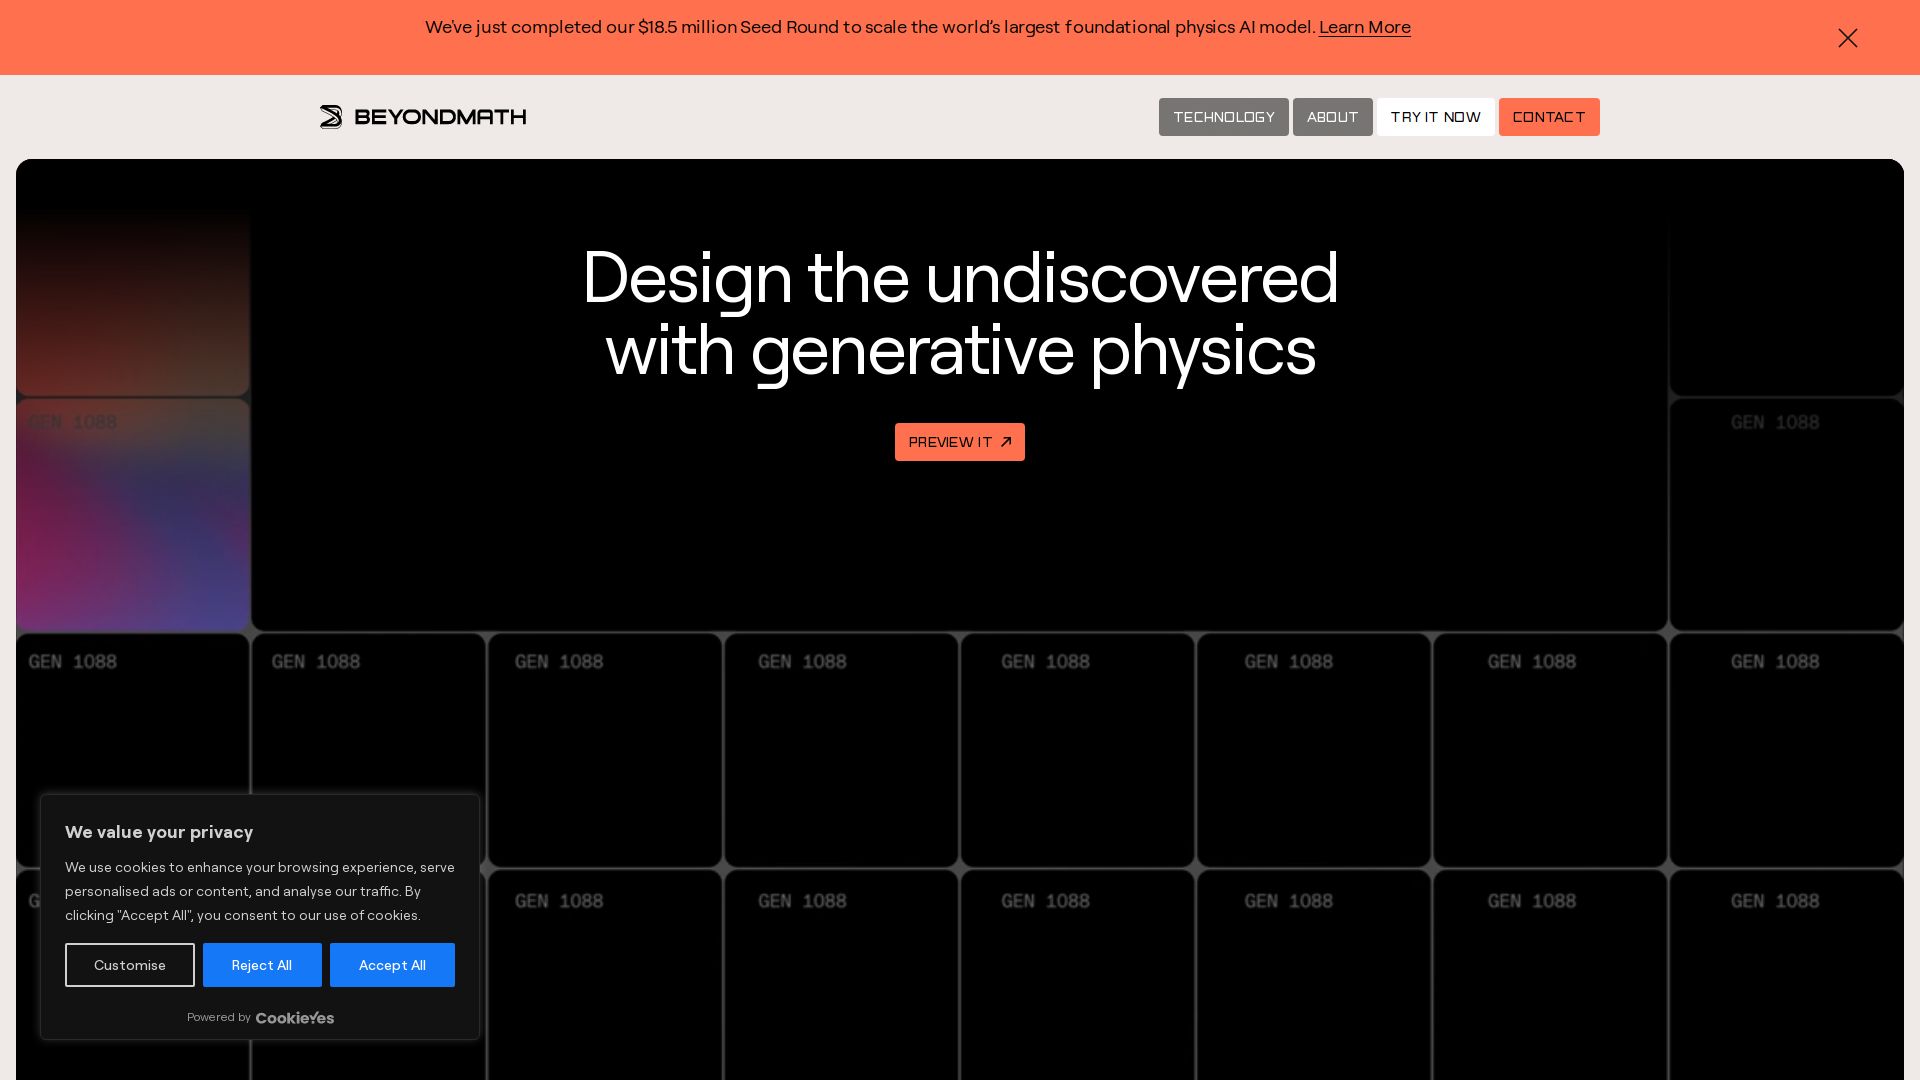Click the We value your privacy heading
The height and width of the screenshot is (1080, 1920).
159,832
